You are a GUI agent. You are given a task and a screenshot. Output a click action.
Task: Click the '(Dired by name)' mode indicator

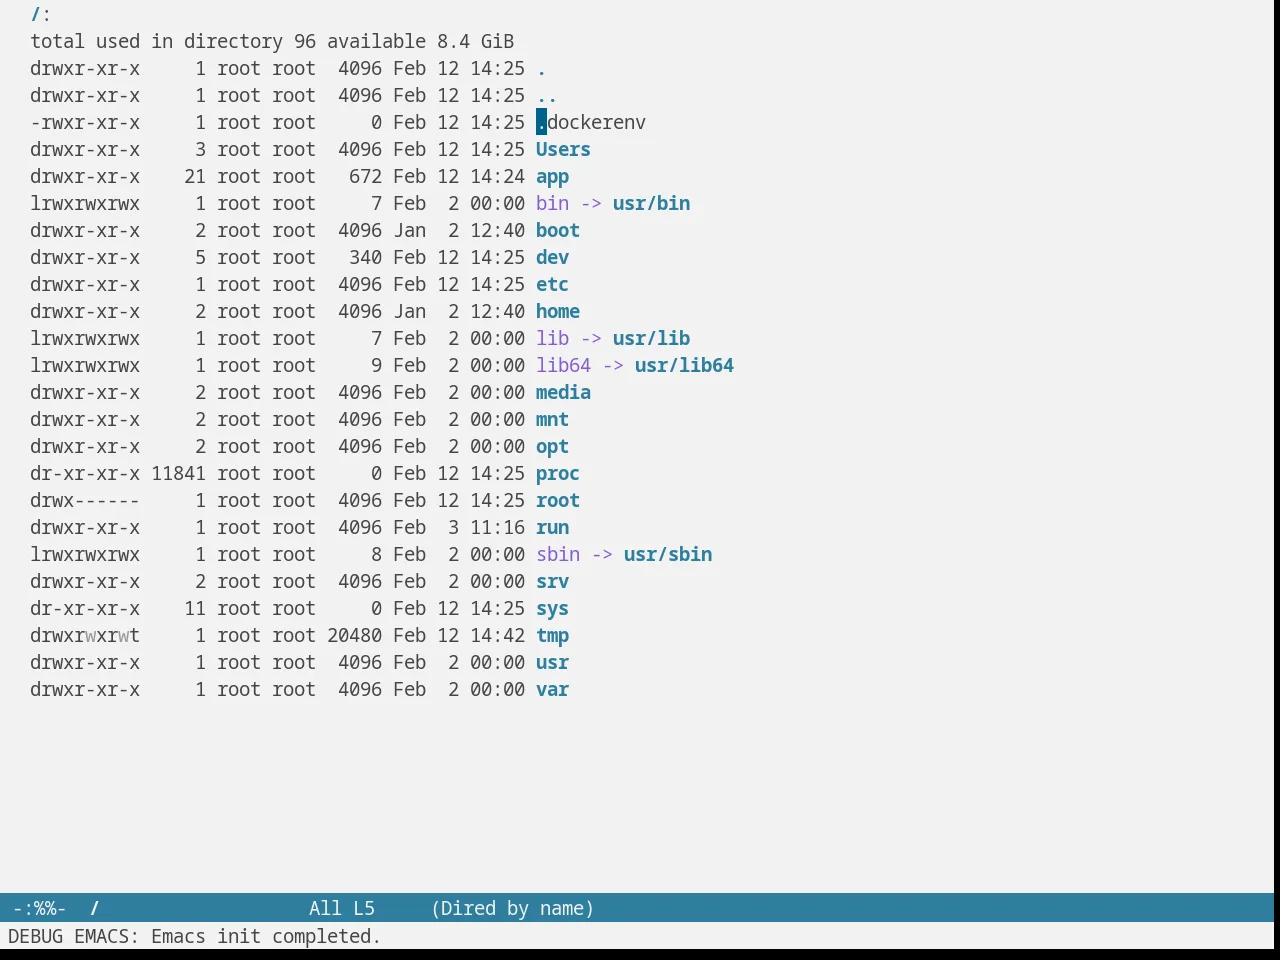coord(513,908)
